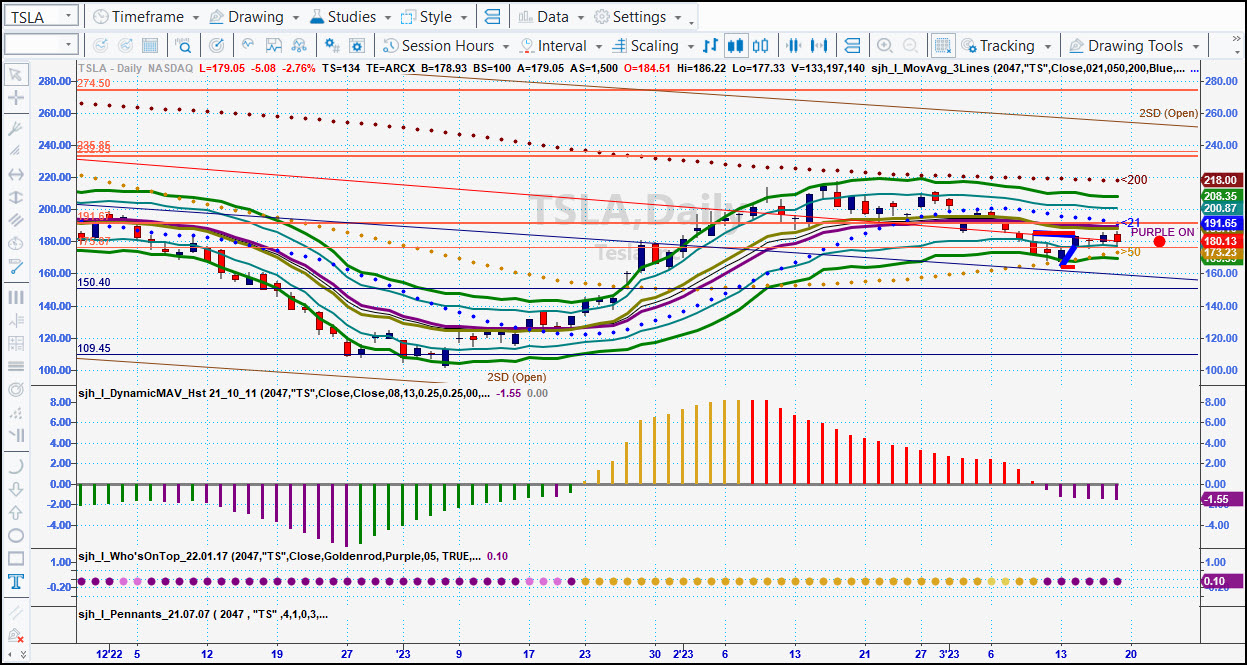
Task: Click the 208.35 green price tag
Action: coord(1222,196)
